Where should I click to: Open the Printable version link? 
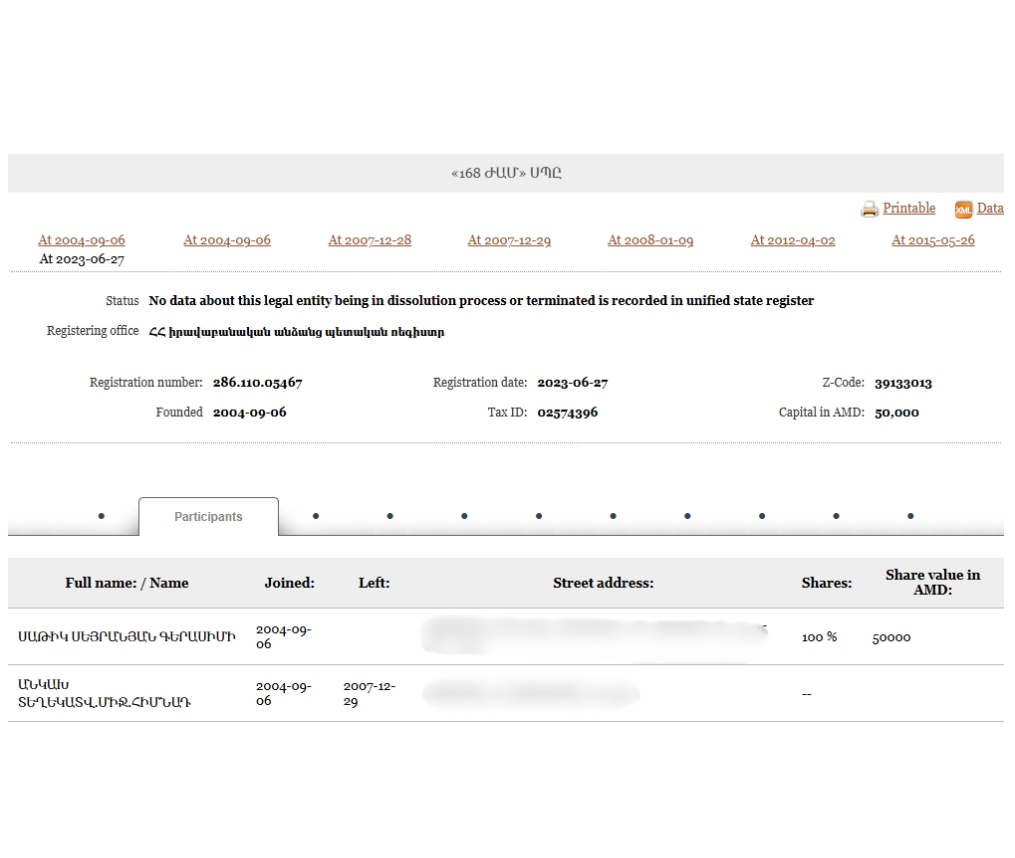pyautogui.click(x=908, y=208)
